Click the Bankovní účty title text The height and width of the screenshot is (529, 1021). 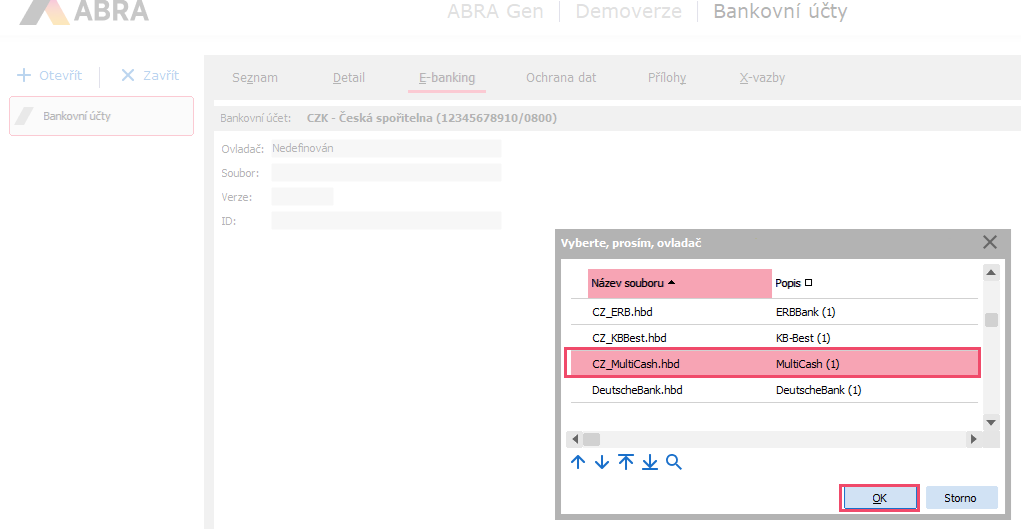(780, 11)
